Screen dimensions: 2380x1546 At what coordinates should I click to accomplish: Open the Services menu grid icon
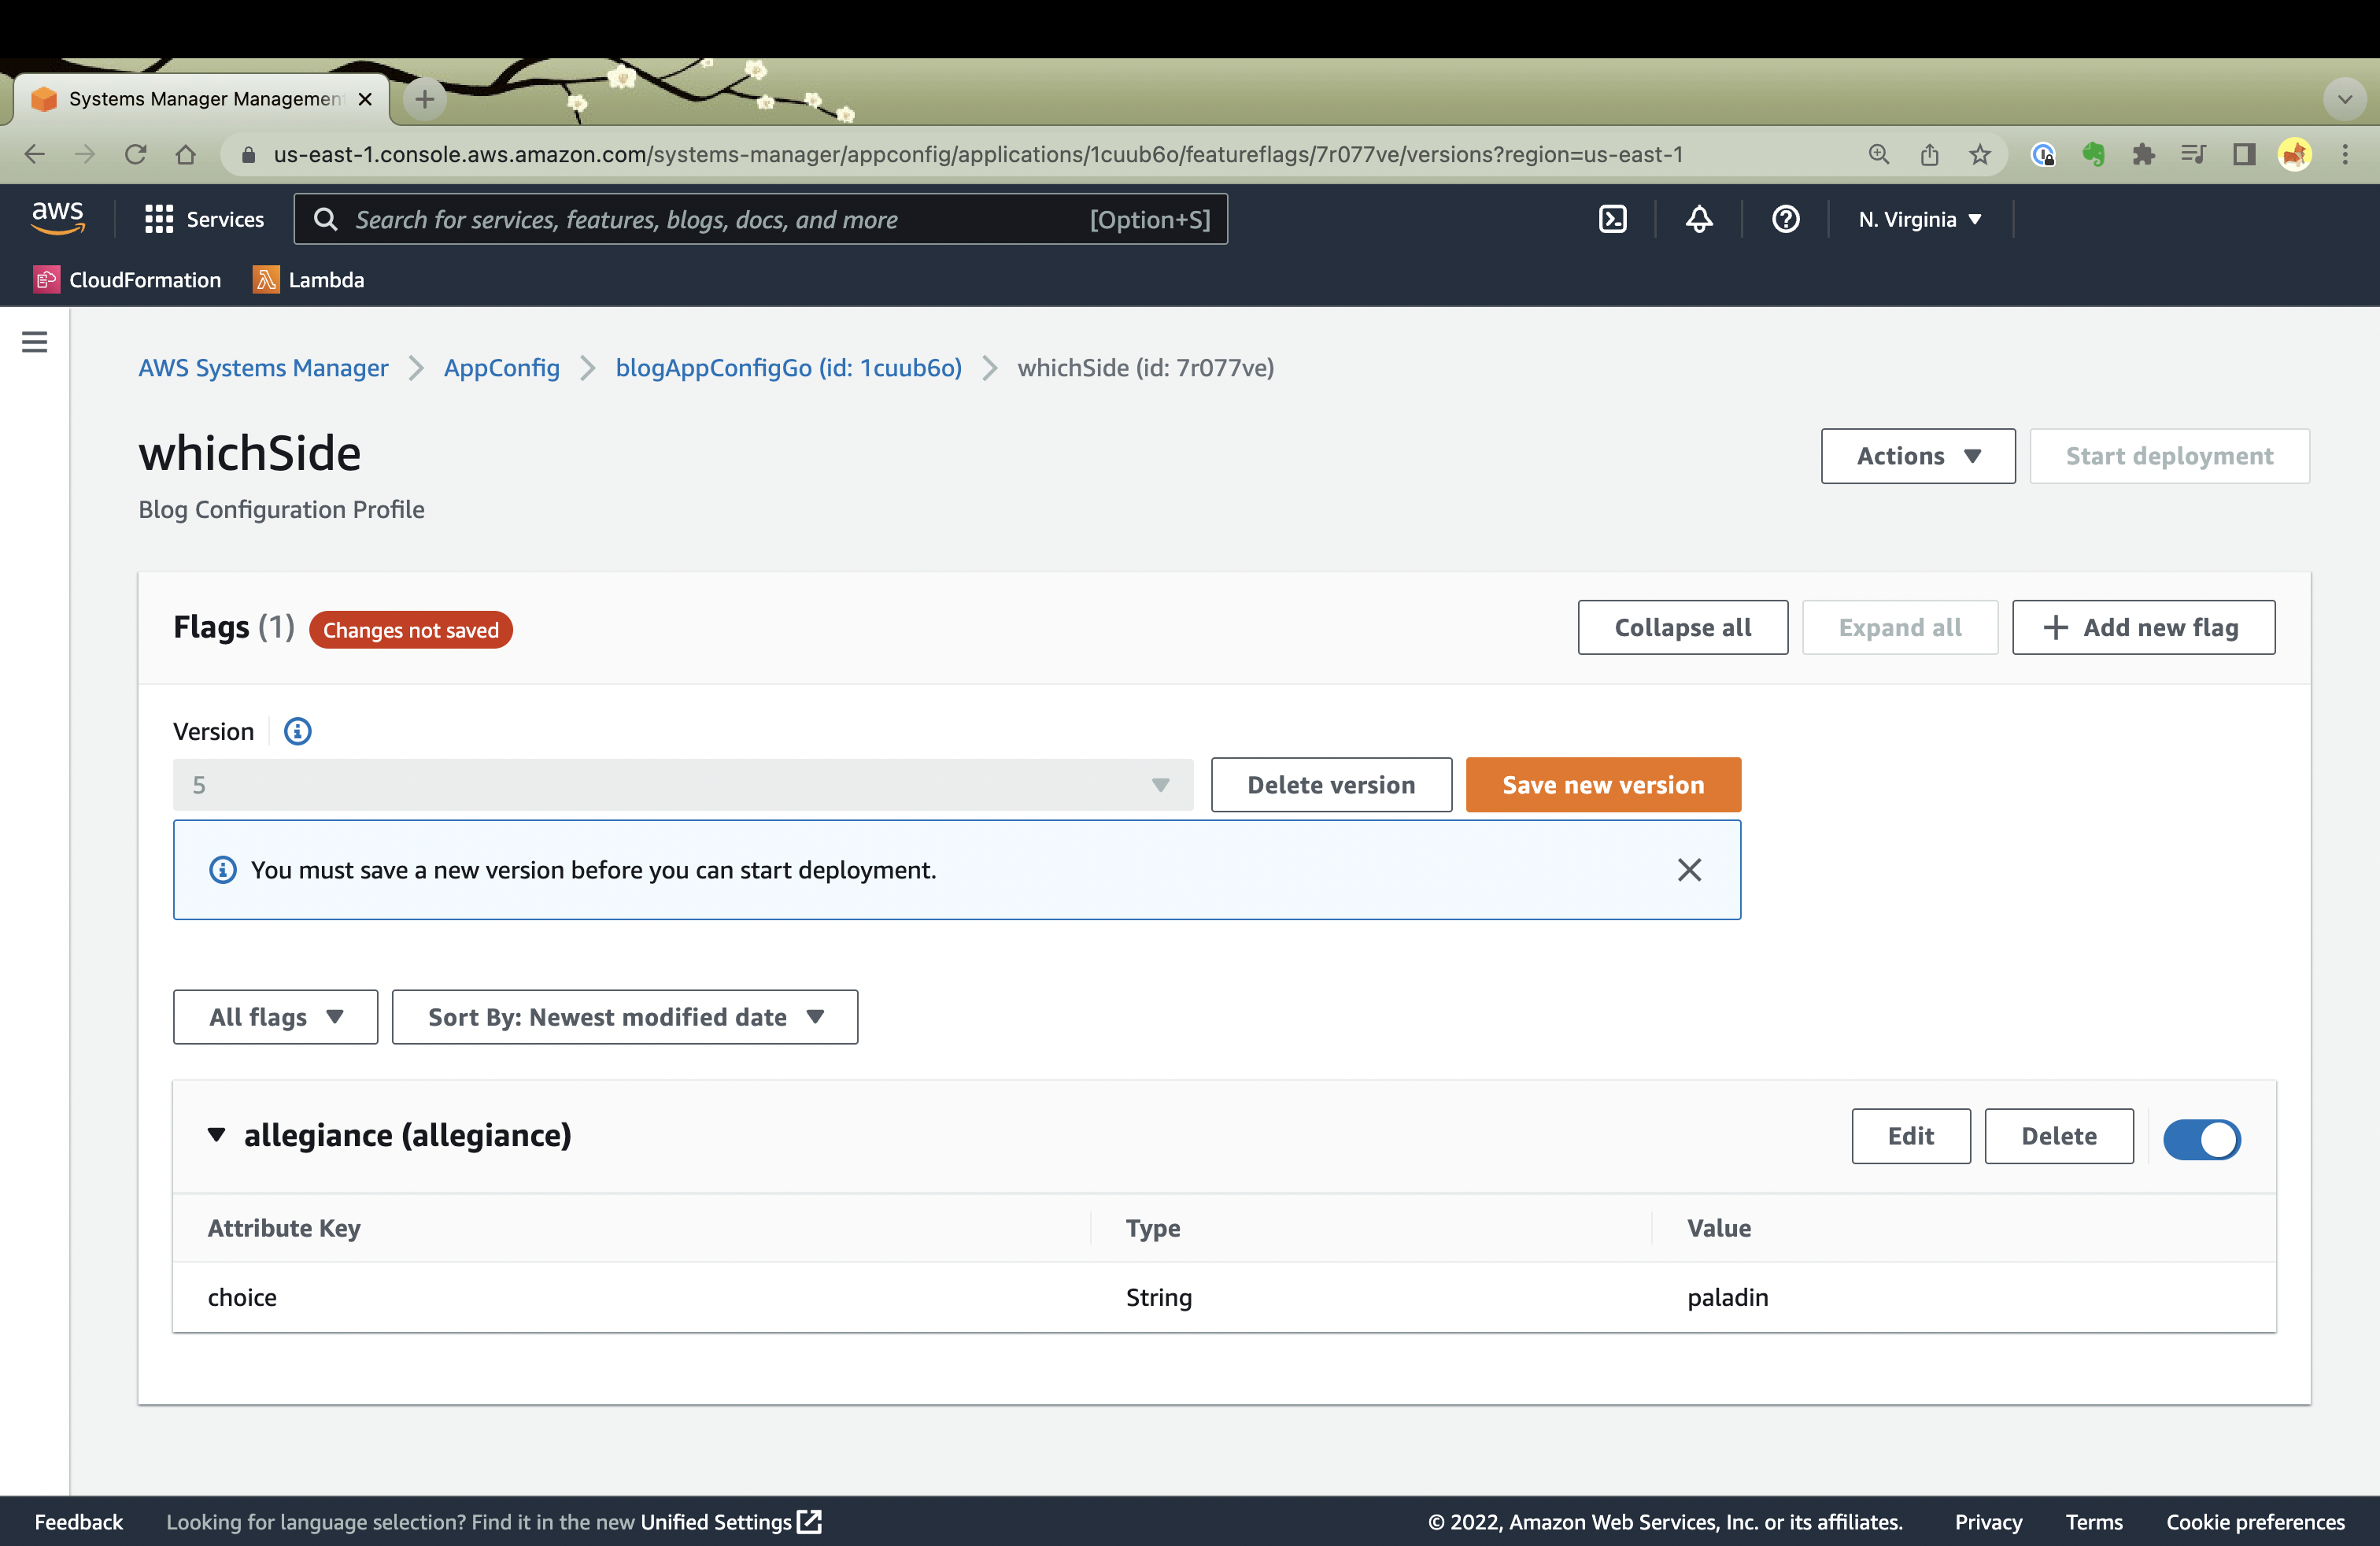tap(158, 219)
